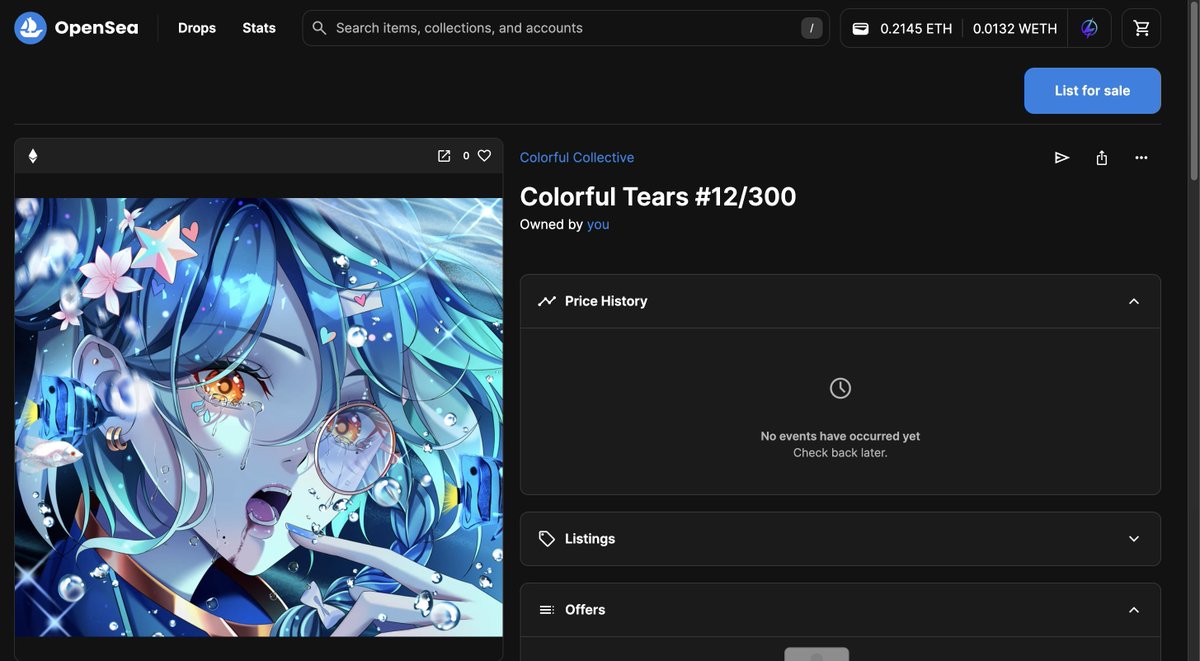
Task: Click the Ethereum chain icon
Action: (32, 156)
